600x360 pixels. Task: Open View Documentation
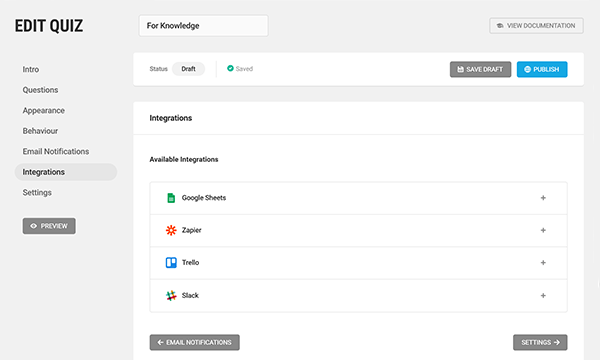[536, 26]
